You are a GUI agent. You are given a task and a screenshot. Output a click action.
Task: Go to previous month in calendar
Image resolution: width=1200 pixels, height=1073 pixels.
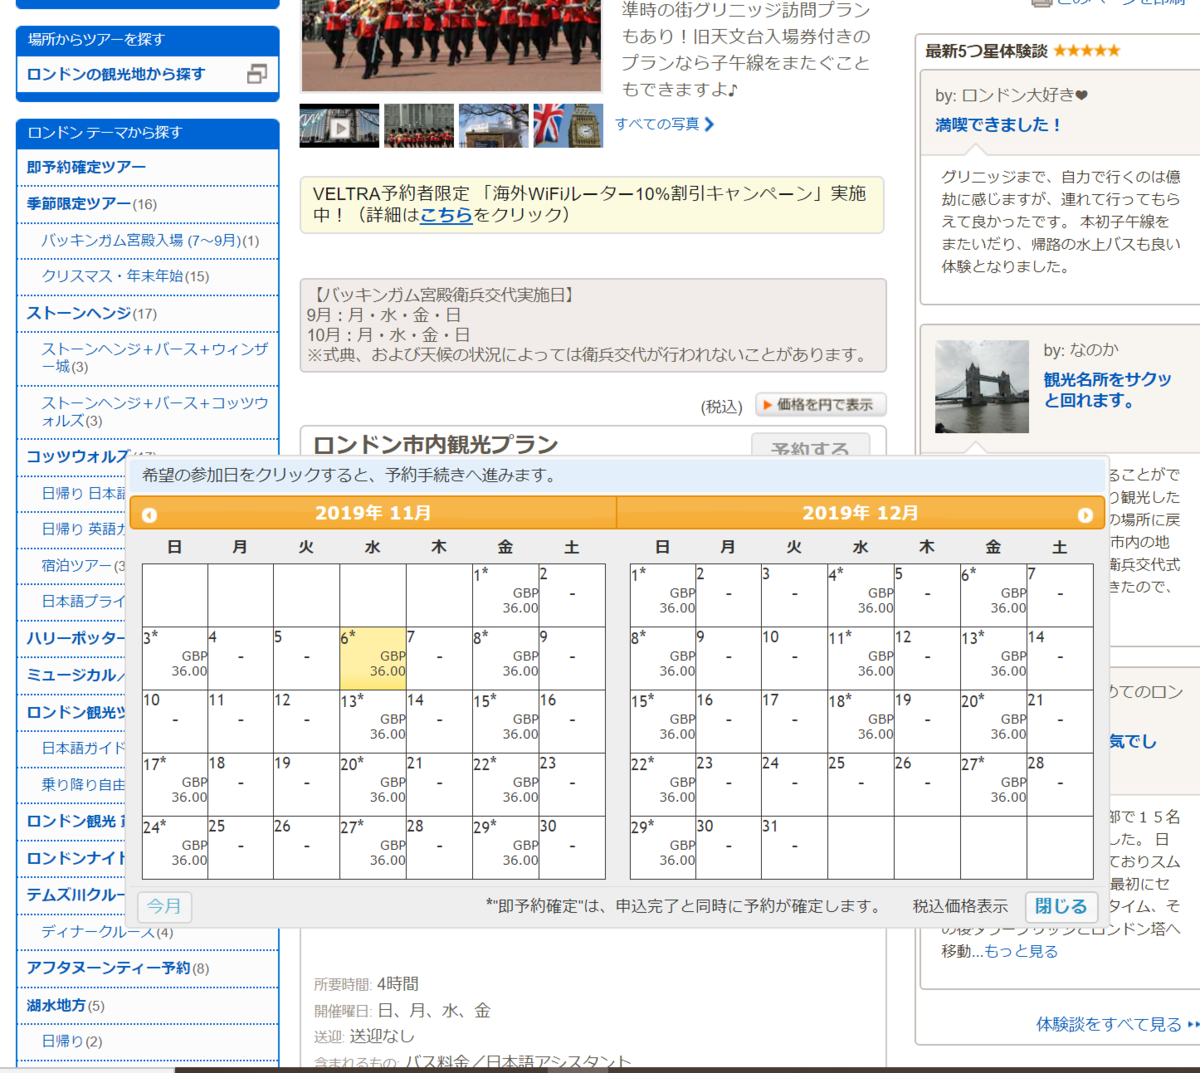tap(149, 515)
